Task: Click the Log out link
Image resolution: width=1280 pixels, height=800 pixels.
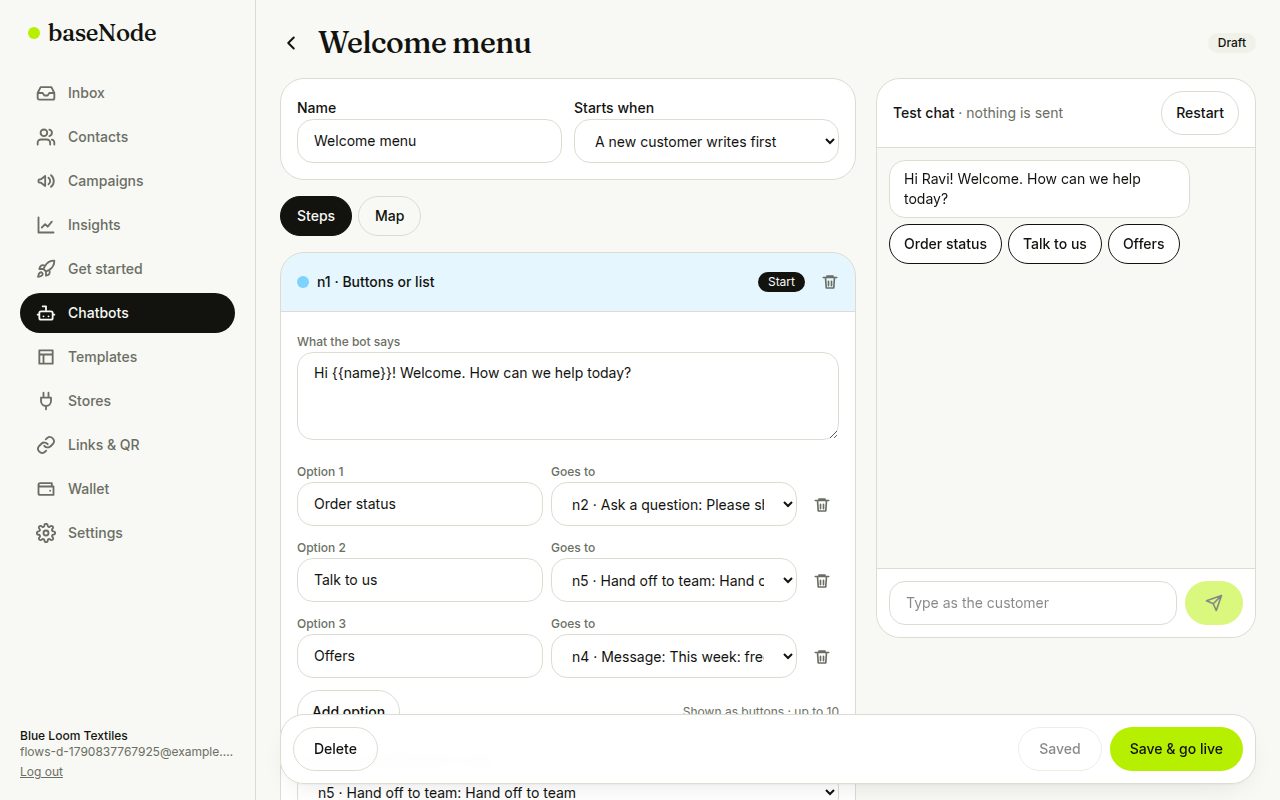Action: (x=41, y=772)
